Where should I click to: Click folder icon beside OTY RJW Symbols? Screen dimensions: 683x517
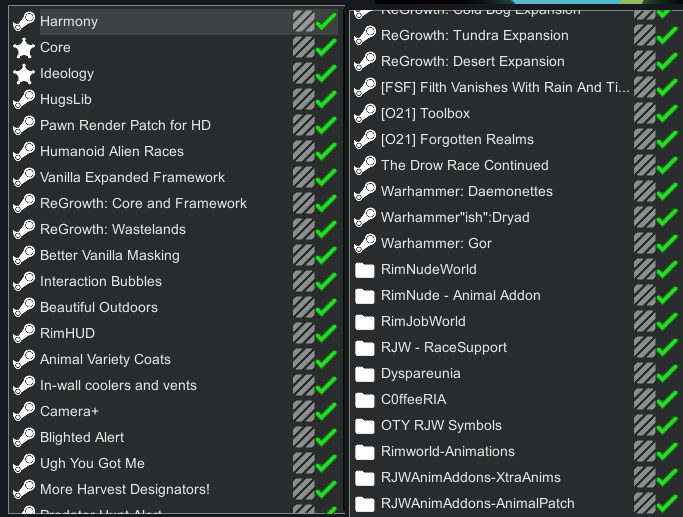point(365,426)
